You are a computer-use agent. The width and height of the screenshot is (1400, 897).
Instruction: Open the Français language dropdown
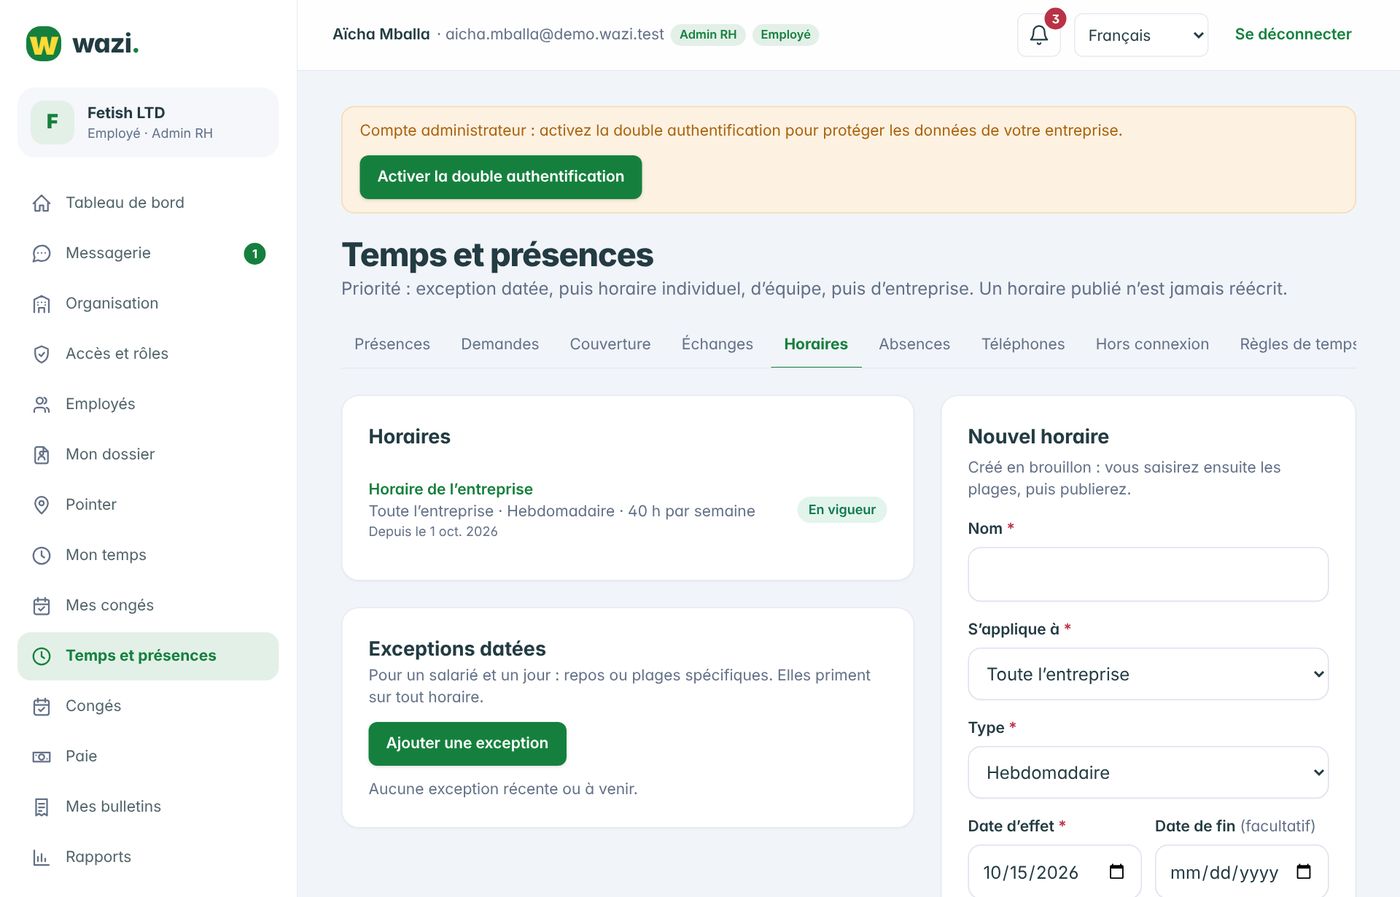click(x=1141, y=35)
